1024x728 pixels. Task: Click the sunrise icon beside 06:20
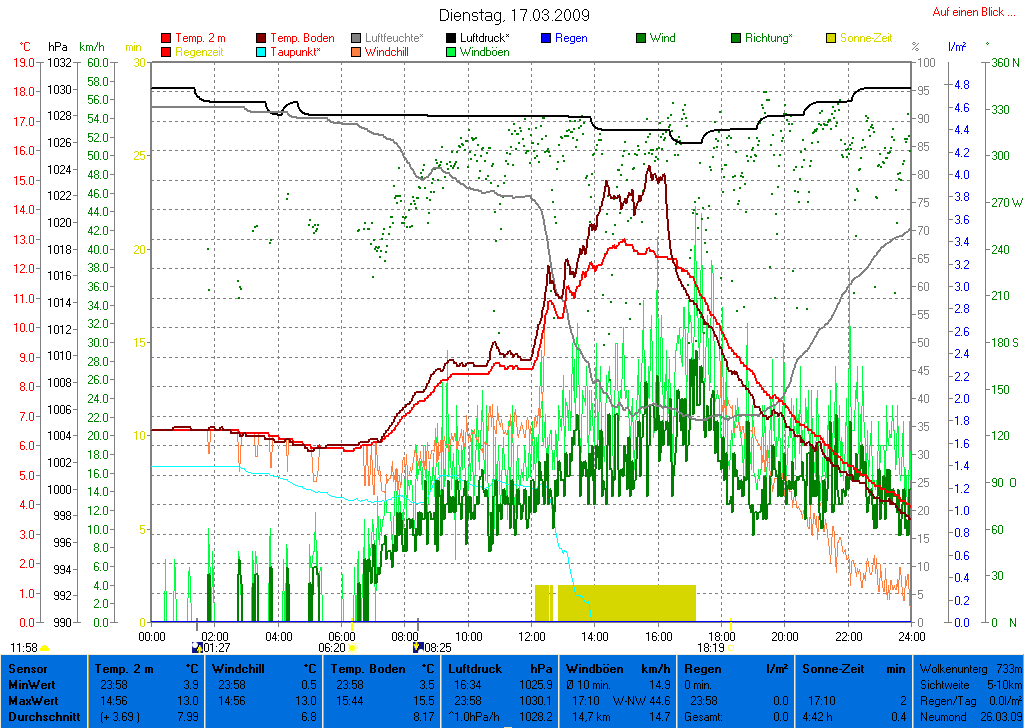pos(352,648)
